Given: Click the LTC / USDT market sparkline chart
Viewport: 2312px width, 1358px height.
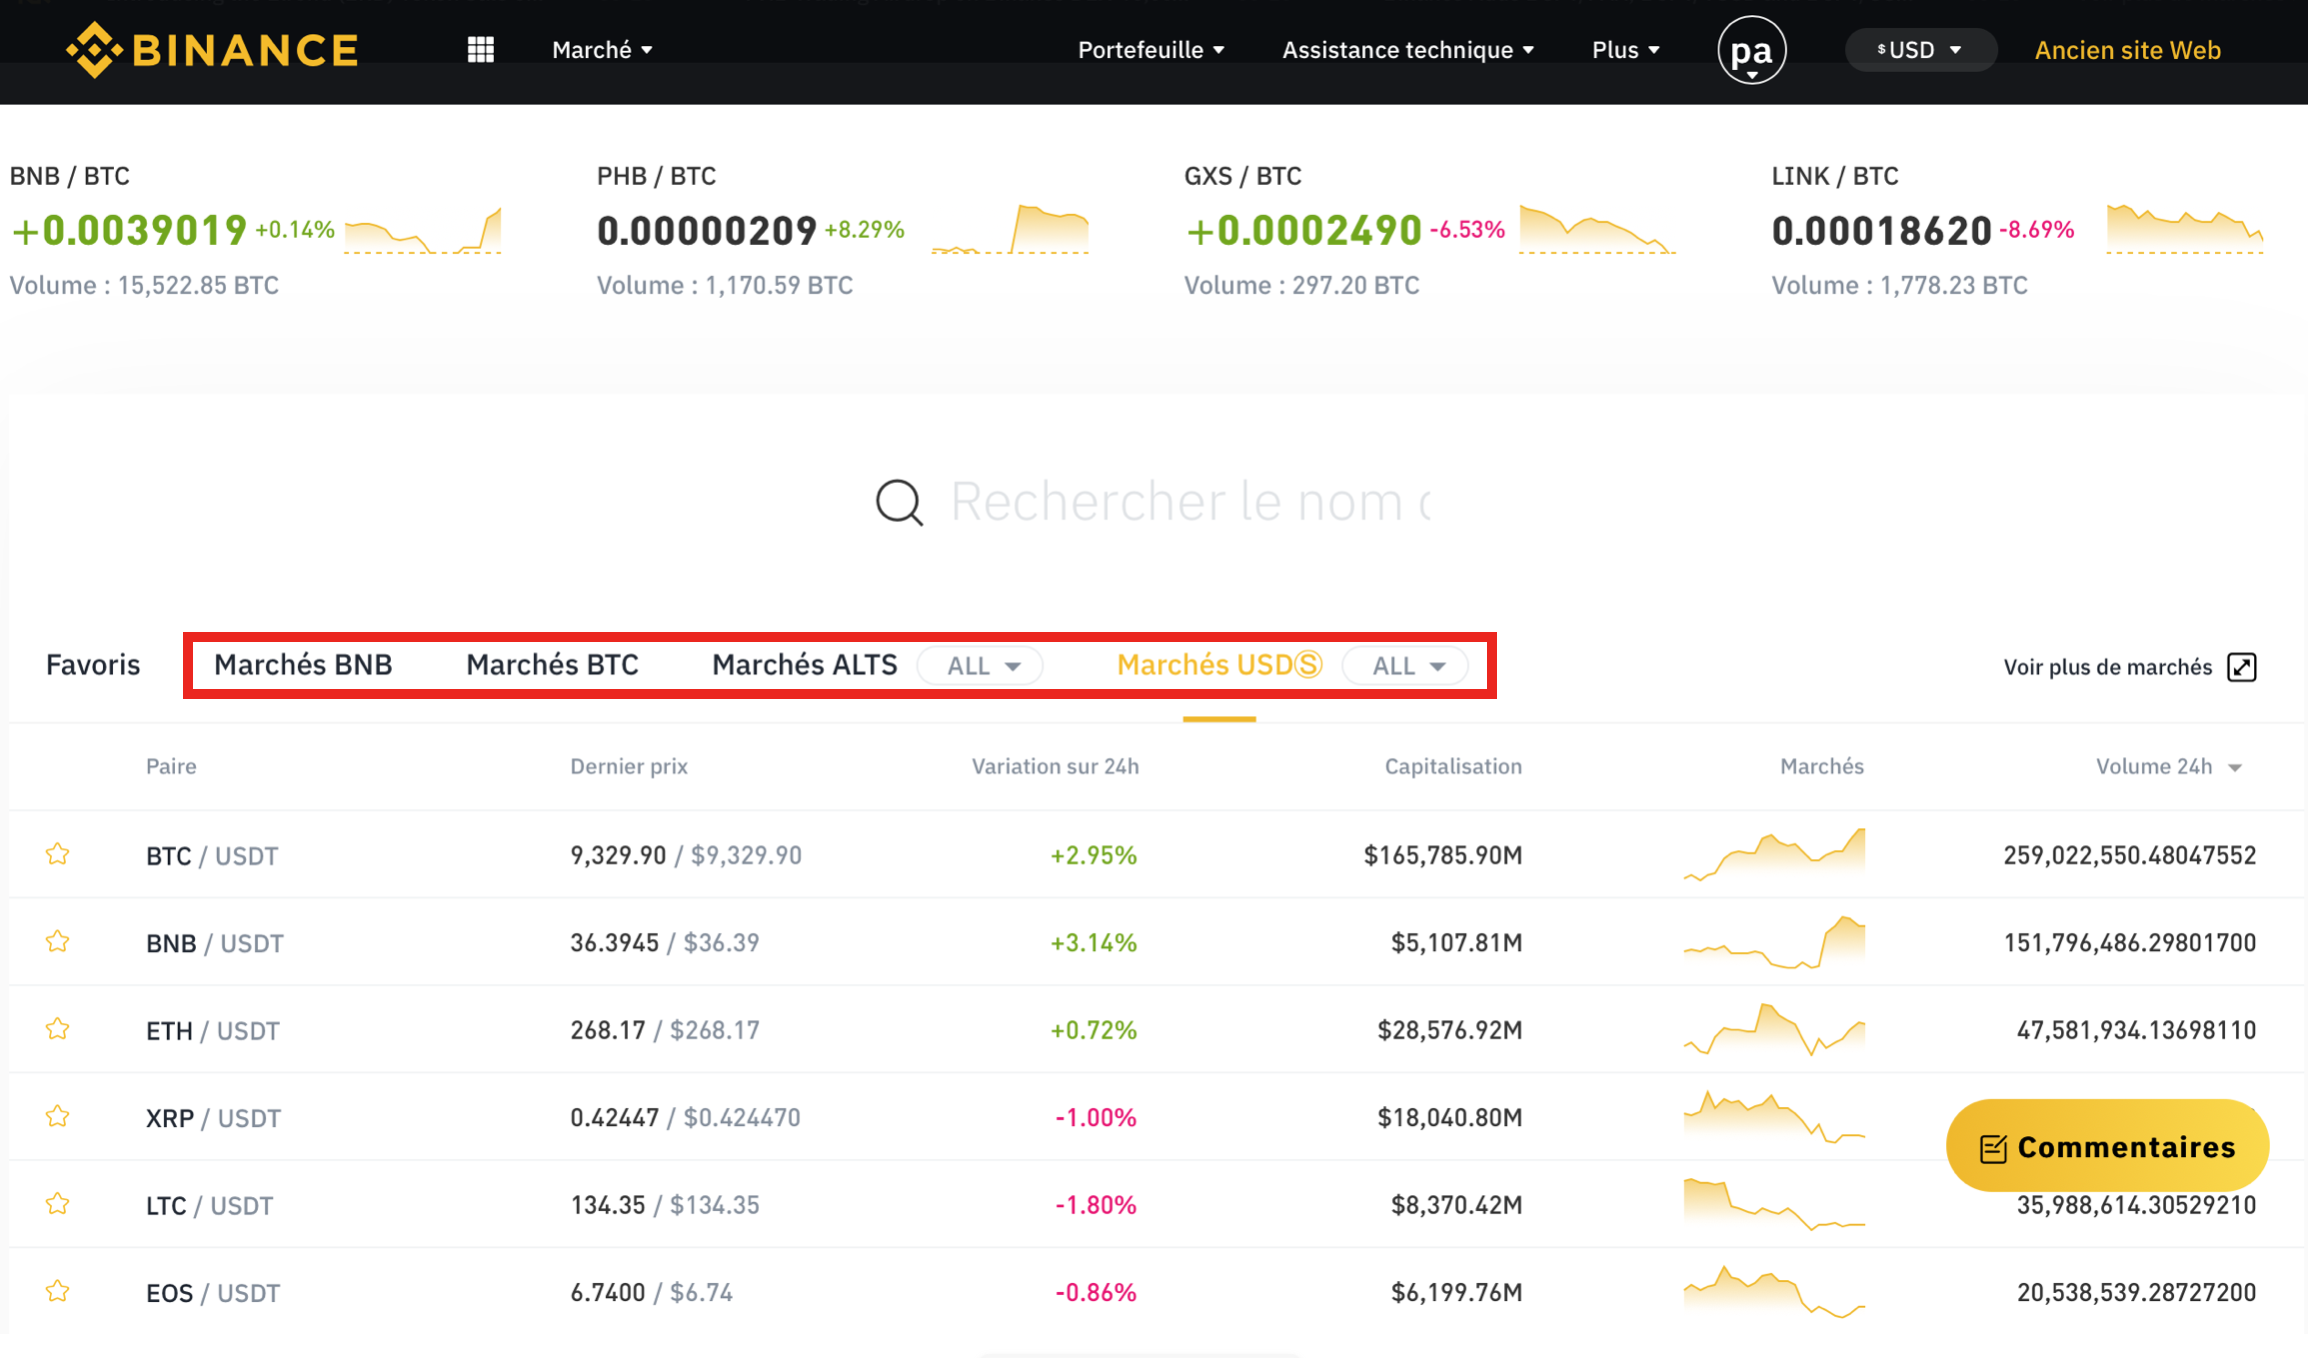Looking at the screenshot, I should [x=1774, y=1204].
